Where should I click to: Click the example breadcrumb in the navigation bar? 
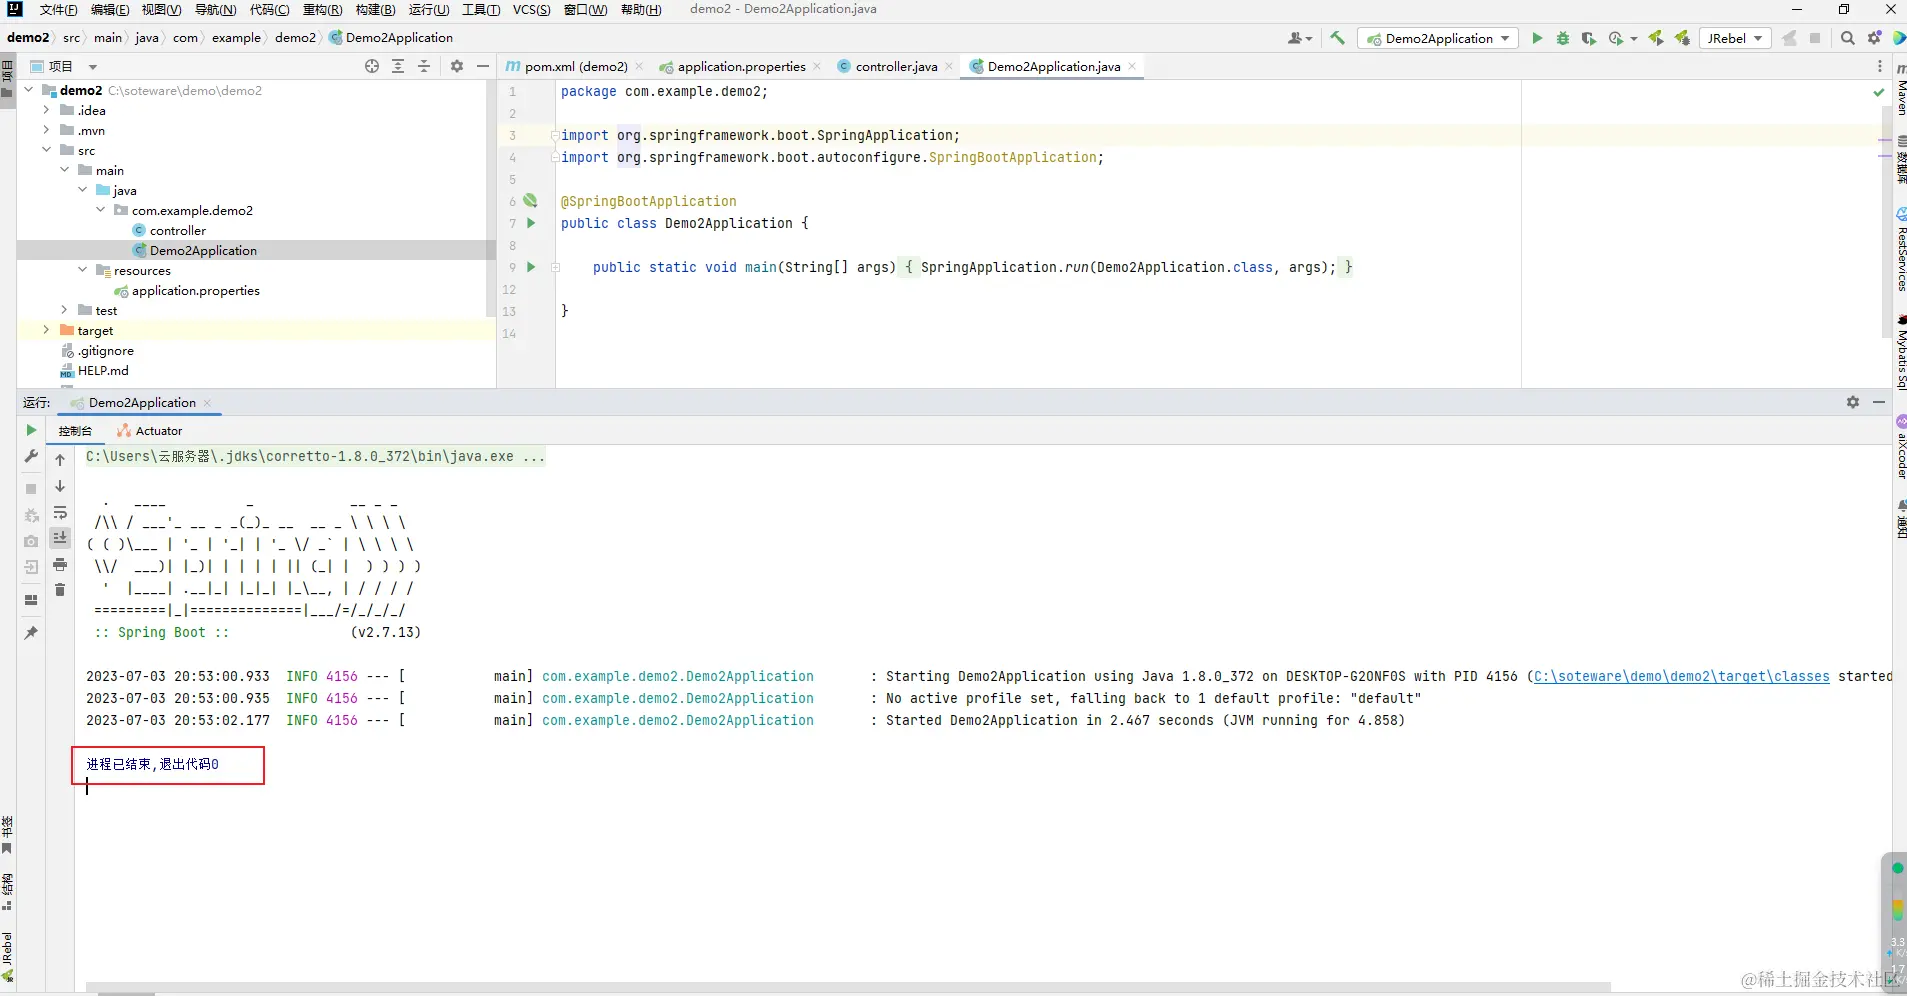pos(236,38)
